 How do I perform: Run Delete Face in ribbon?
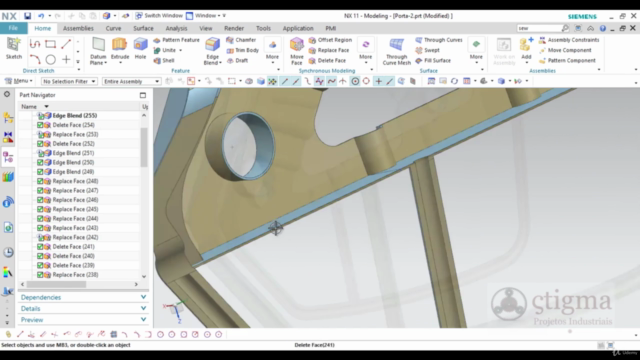coord(327,60)
